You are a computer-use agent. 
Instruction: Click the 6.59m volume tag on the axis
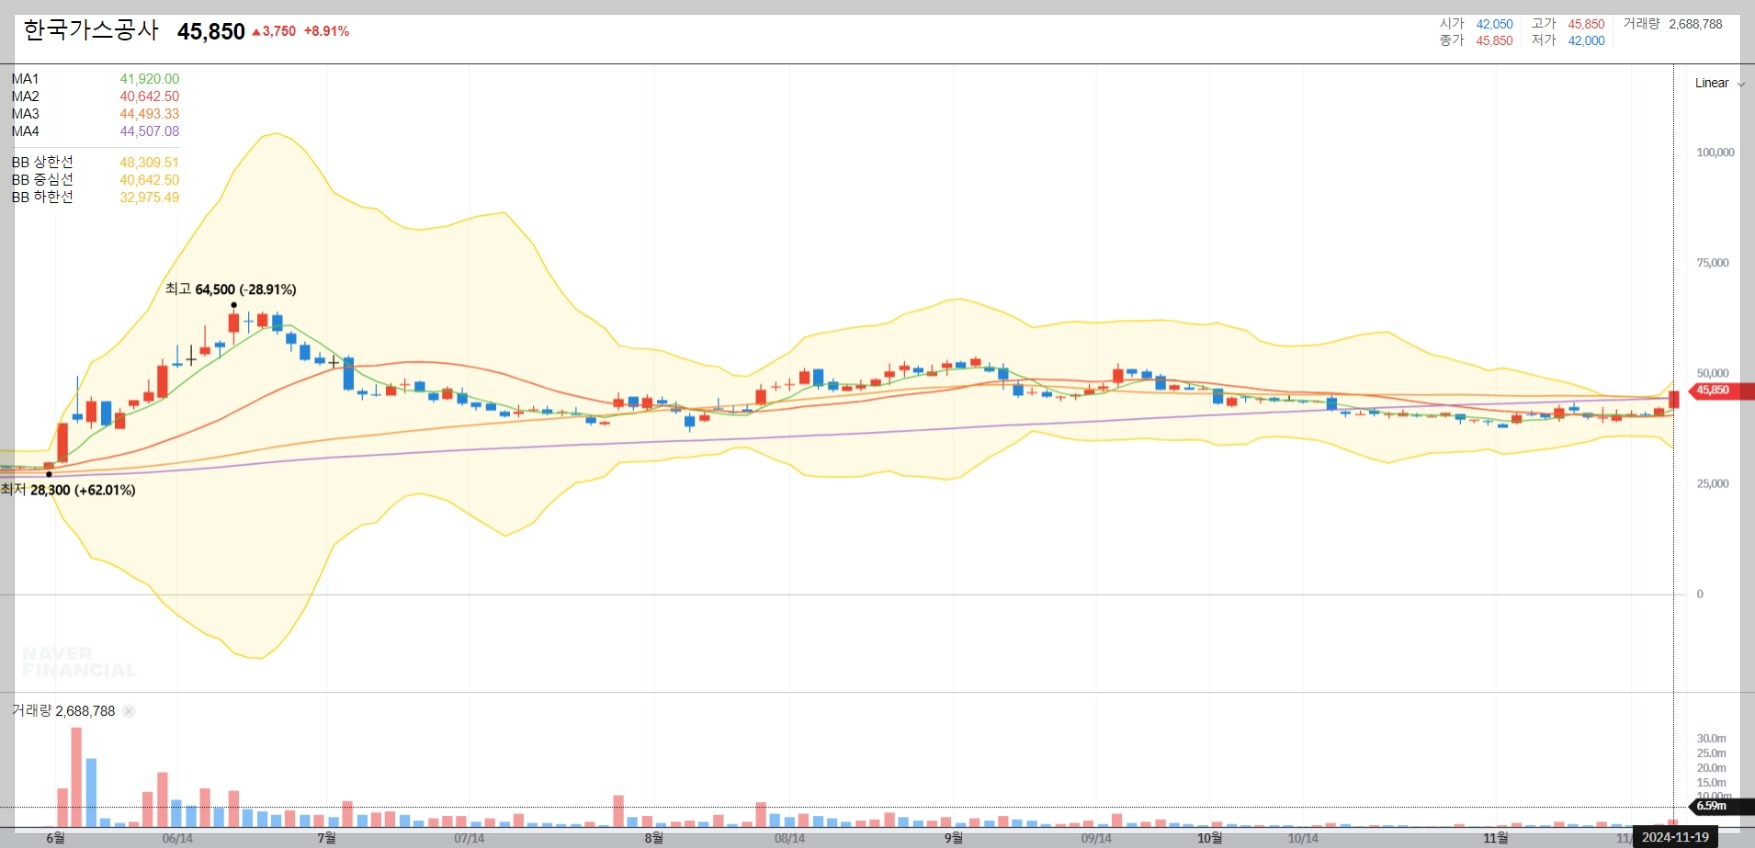point(1720,806)
